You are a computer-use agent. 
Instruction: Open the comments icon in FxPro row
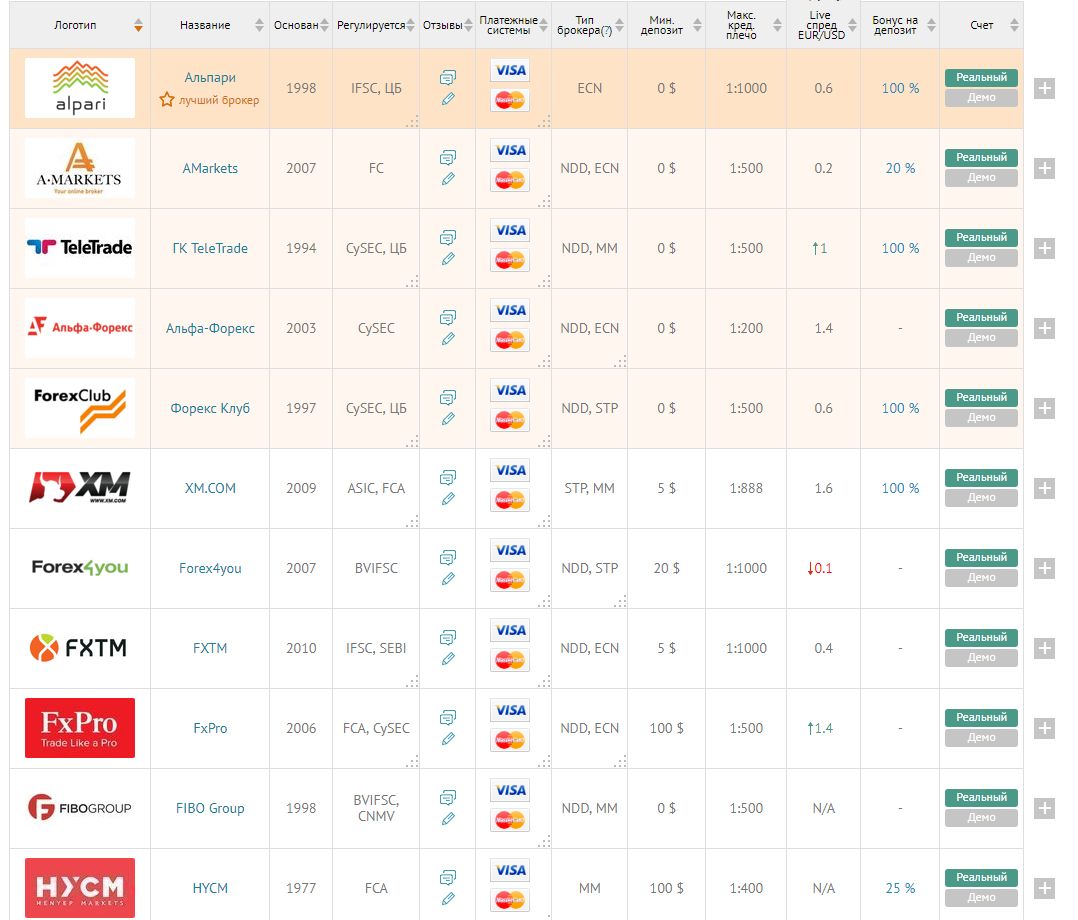(447, 717)
